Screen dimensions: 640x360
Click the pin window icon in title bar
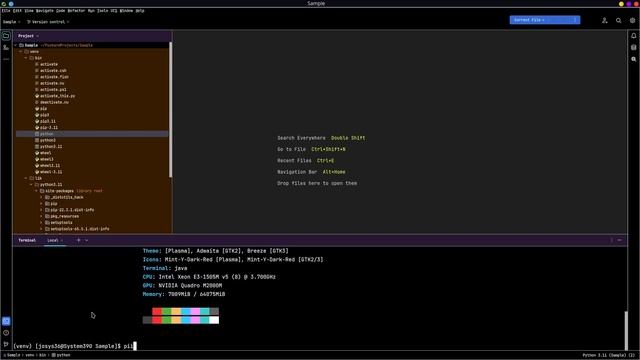(x=11, y=4)
